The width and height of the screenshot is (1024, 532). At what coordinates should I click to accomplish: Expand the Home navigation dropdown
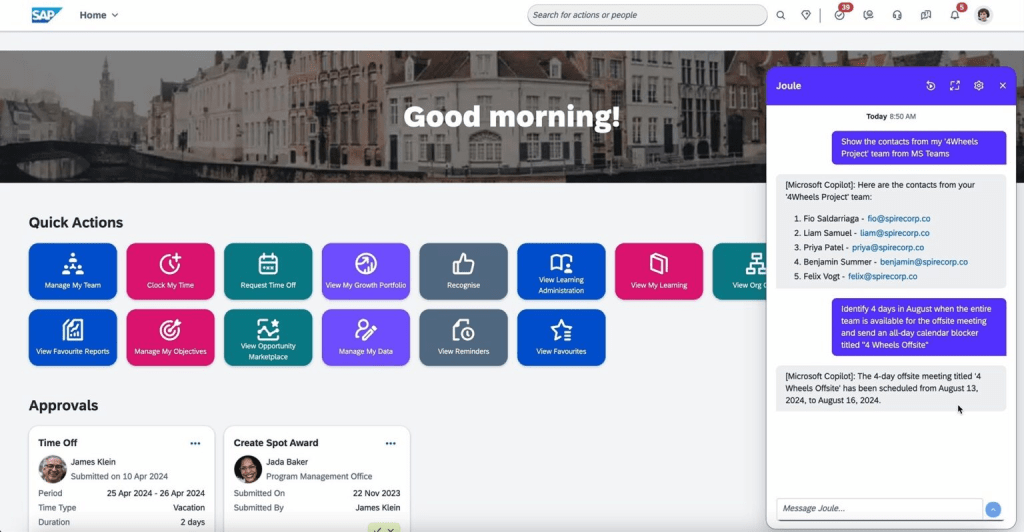point(99,15)
